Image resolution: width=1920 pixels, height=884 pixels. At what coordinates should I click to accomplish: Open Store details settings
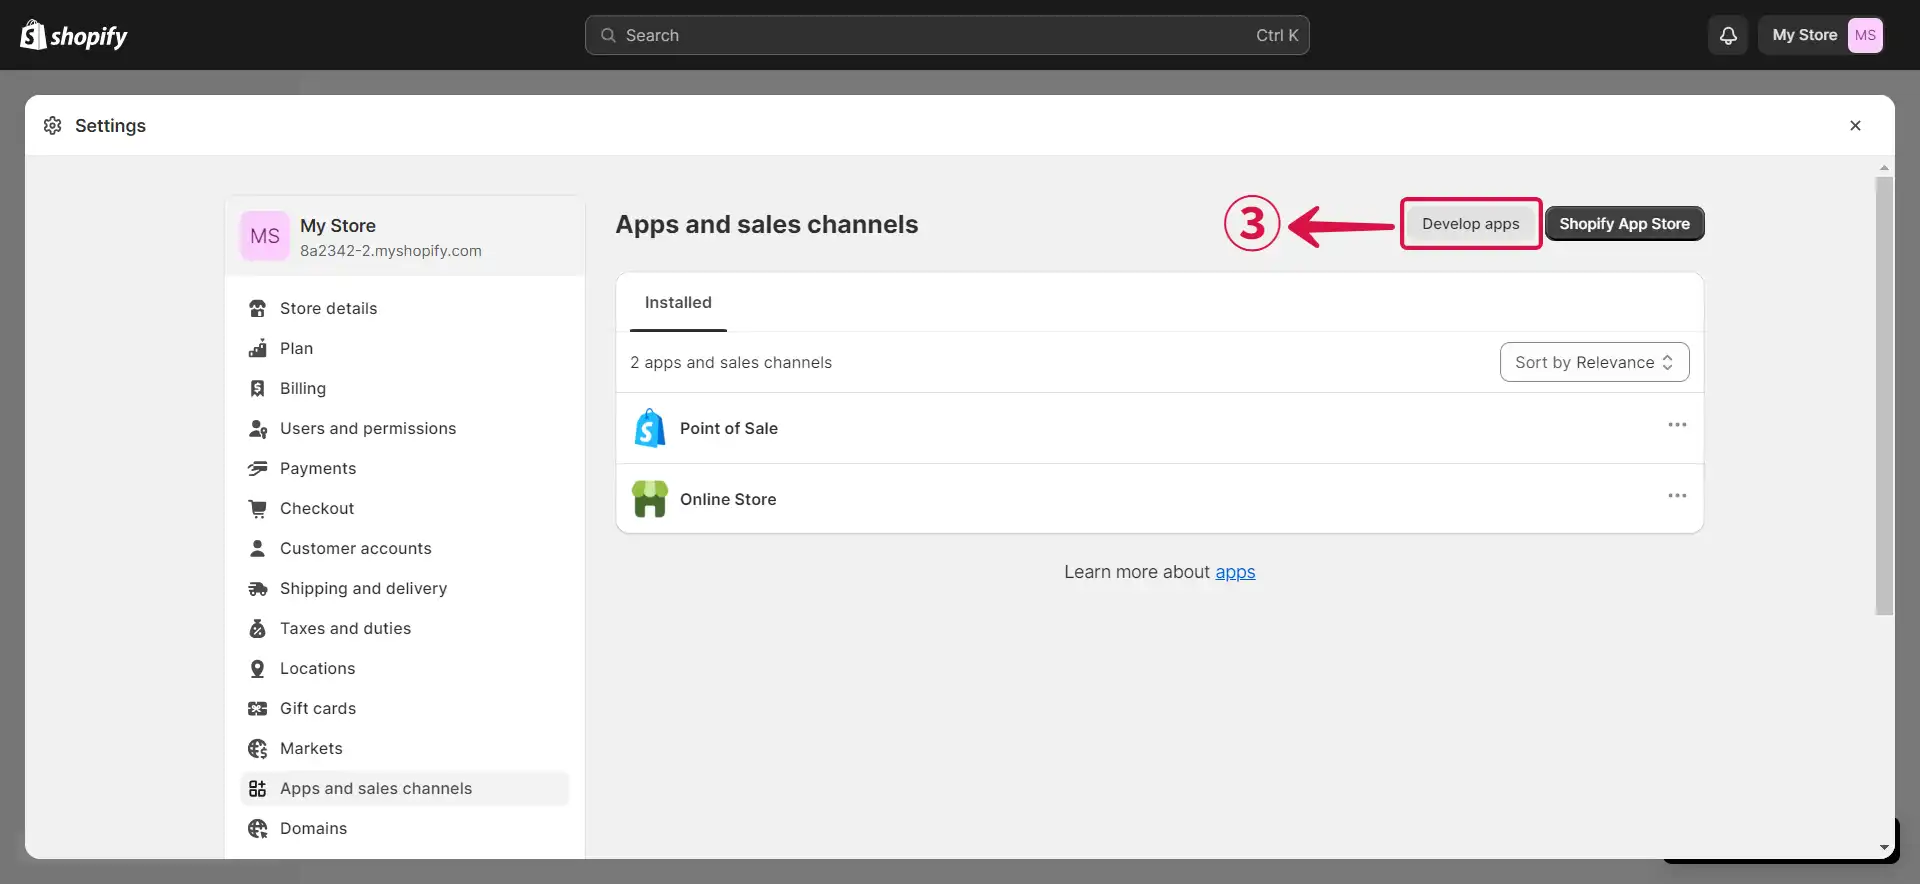[404, 308]
